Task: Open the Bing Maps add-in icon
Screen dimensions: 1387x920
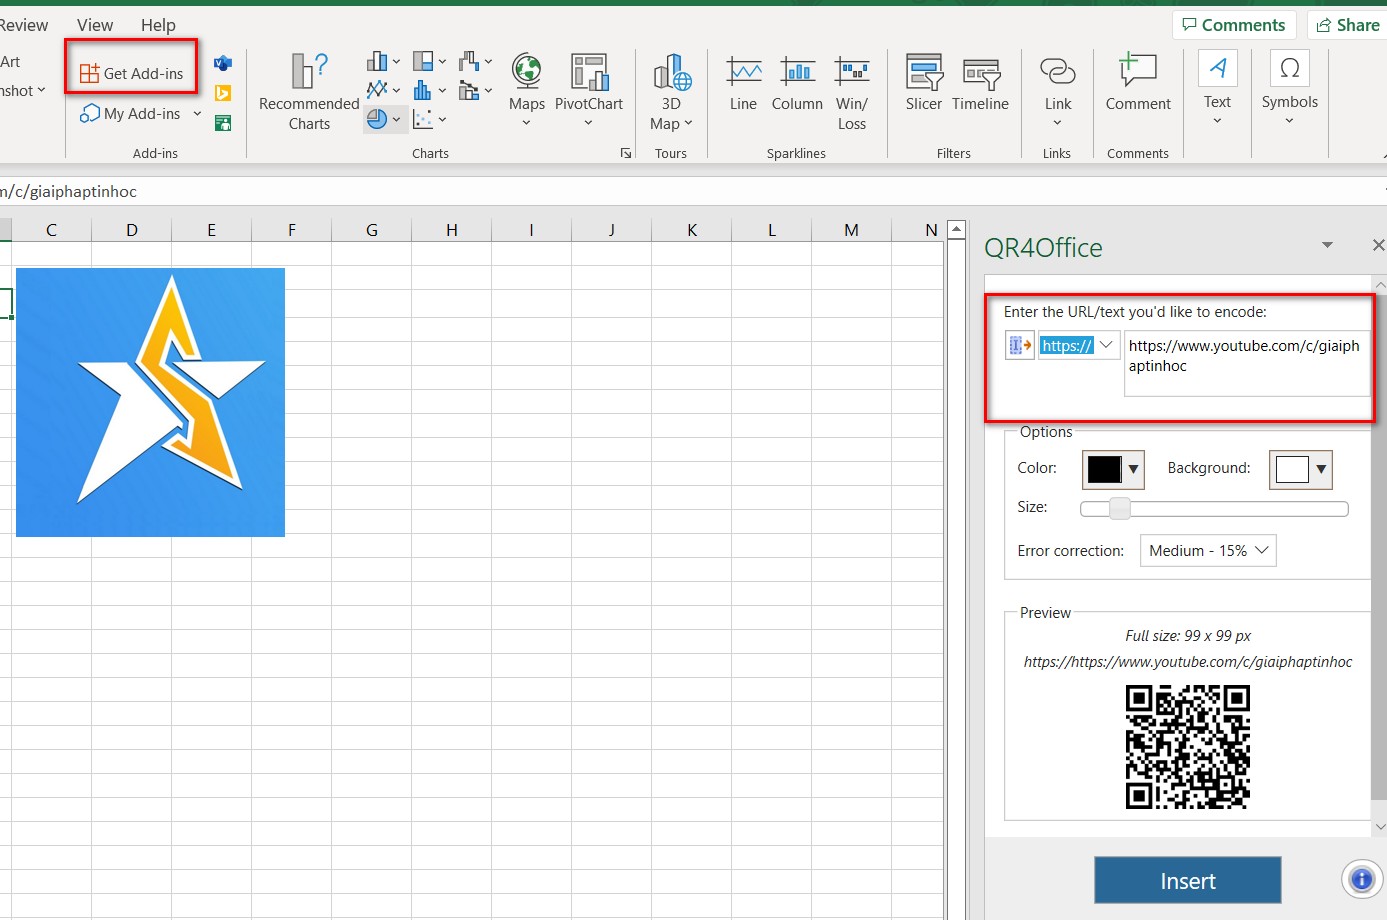Action: tap(223, 93)
